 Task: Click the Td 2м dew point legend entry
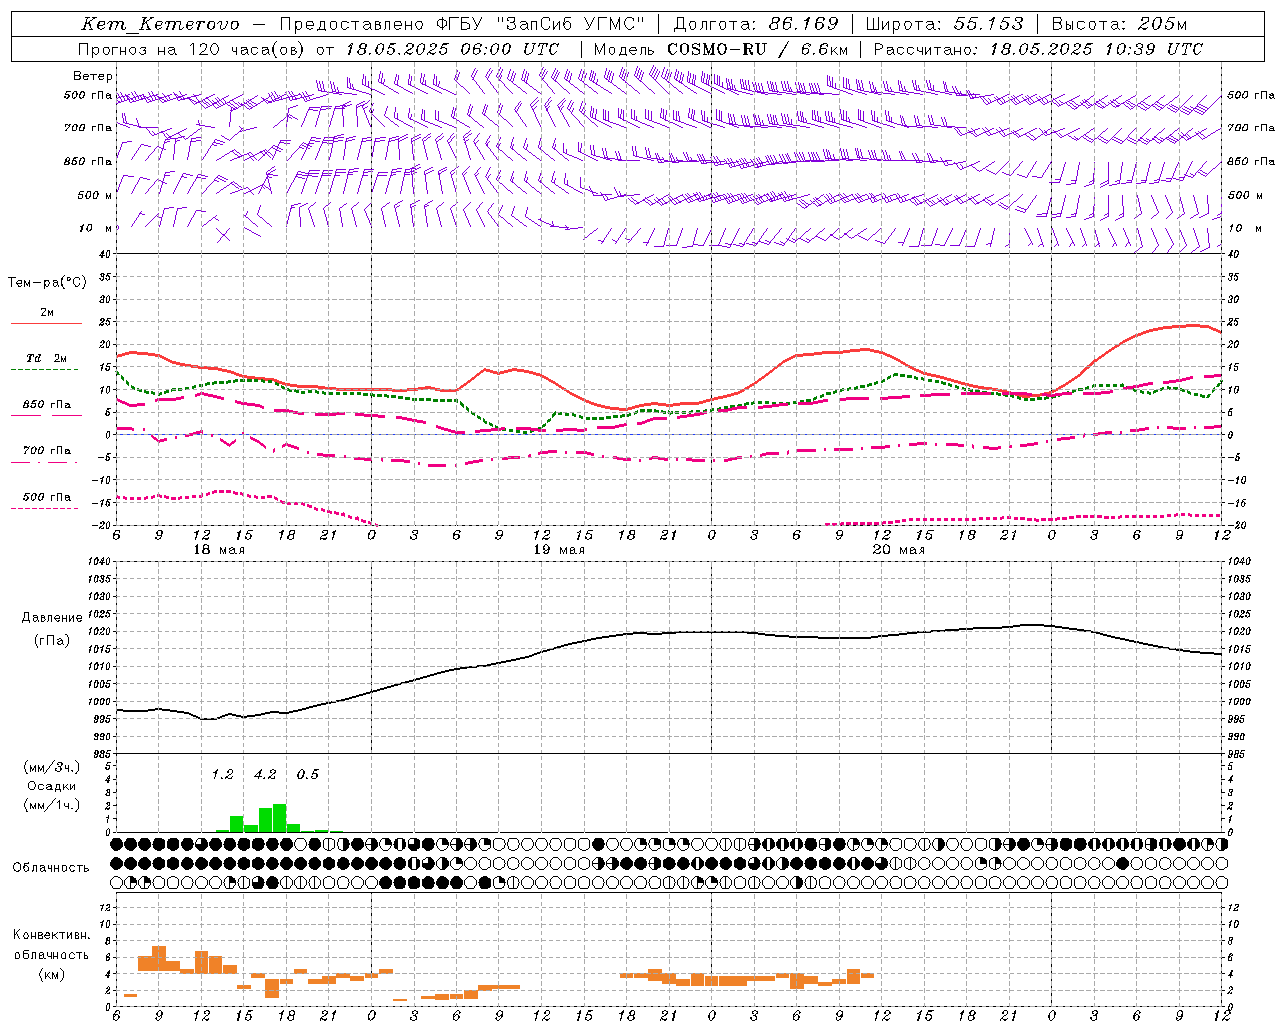click(46, 362)
